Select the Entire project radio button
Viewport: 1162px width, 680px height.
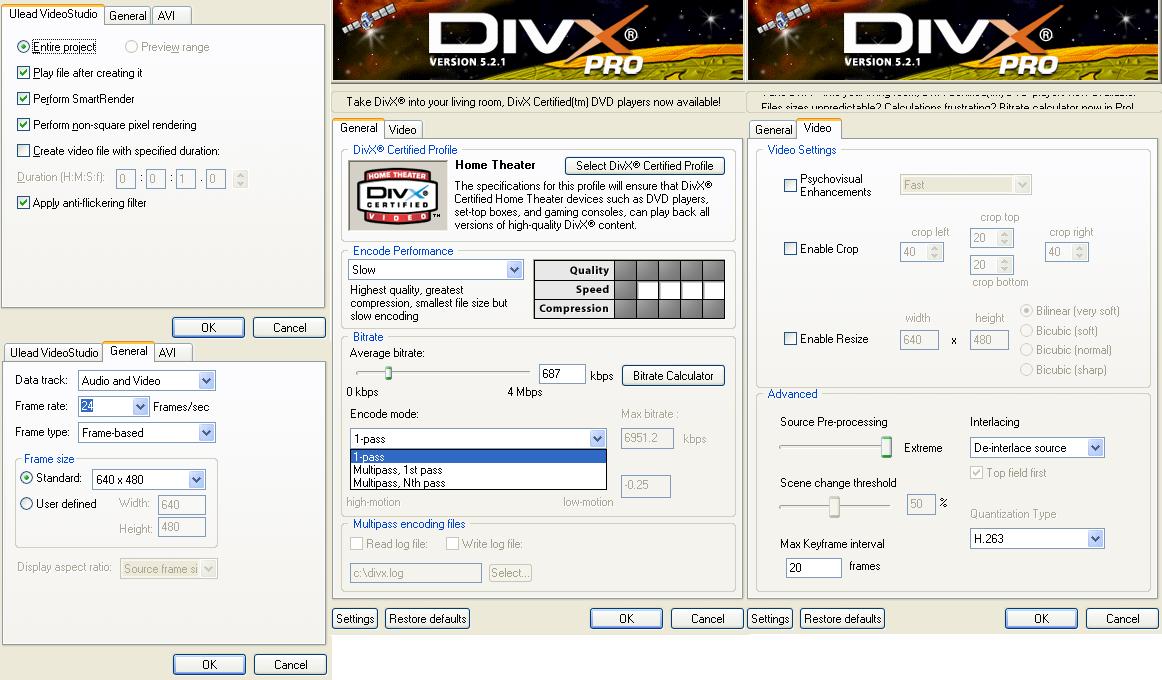tap(23, 47)
